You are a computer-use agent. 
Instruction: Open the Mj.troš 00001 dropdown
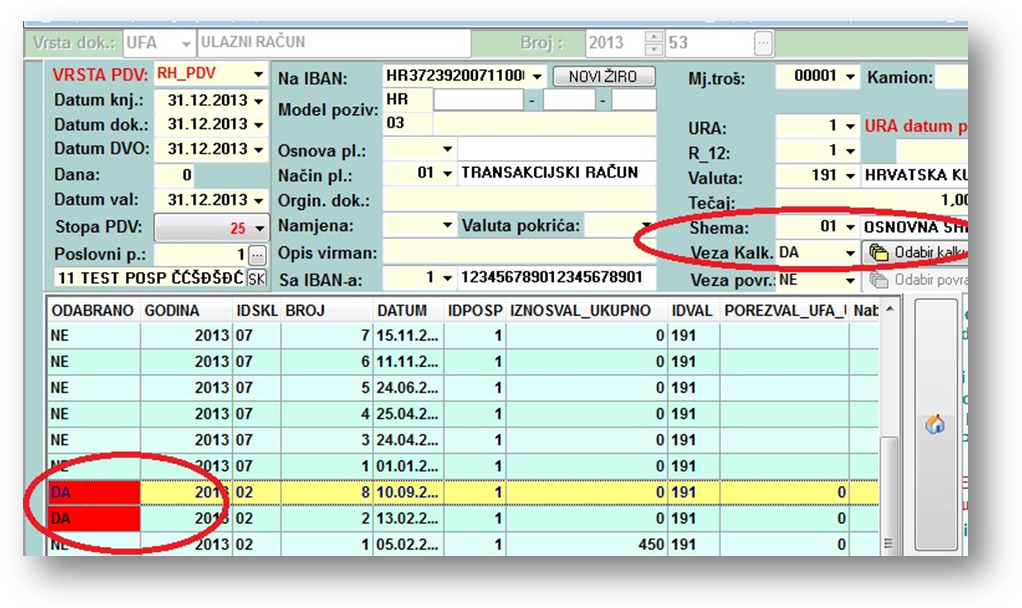850,77
